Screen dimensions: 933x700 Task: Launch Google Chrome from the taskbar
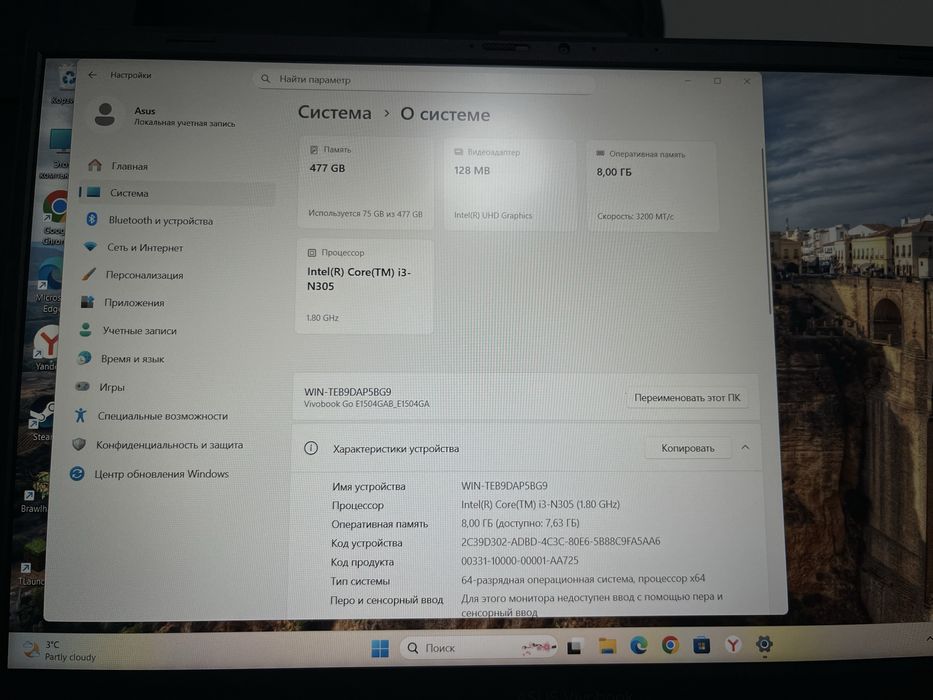pyautogui.click(x=670, y=645)
